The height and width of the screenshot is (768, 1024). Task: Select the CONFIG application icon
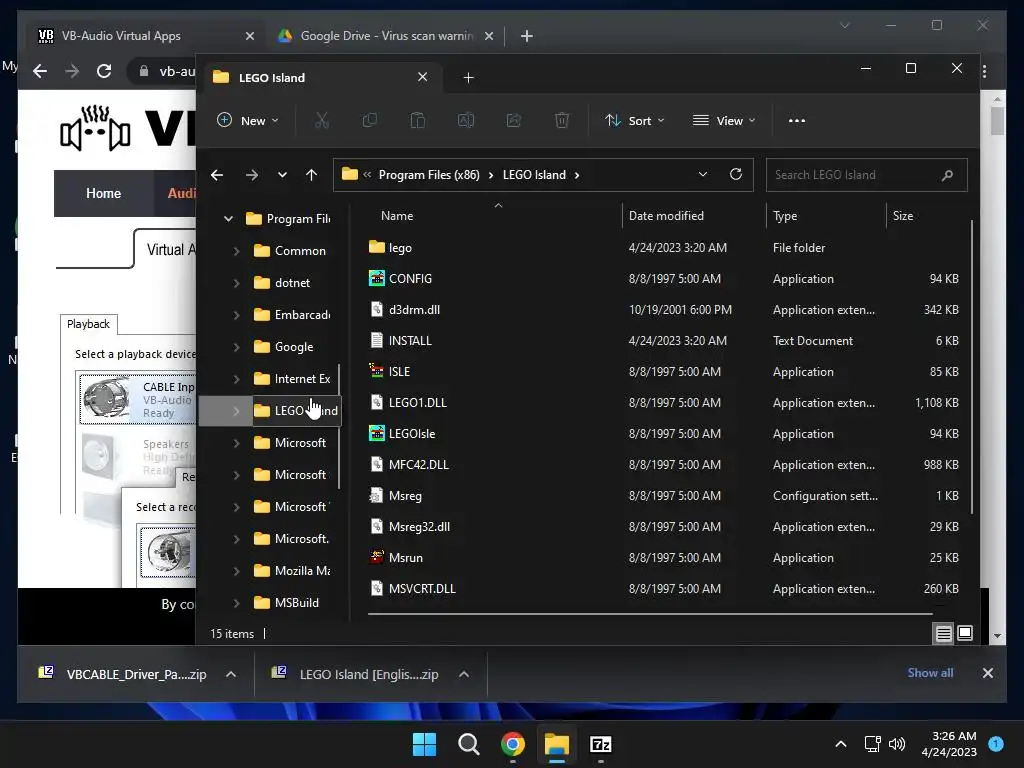point(377,278)
